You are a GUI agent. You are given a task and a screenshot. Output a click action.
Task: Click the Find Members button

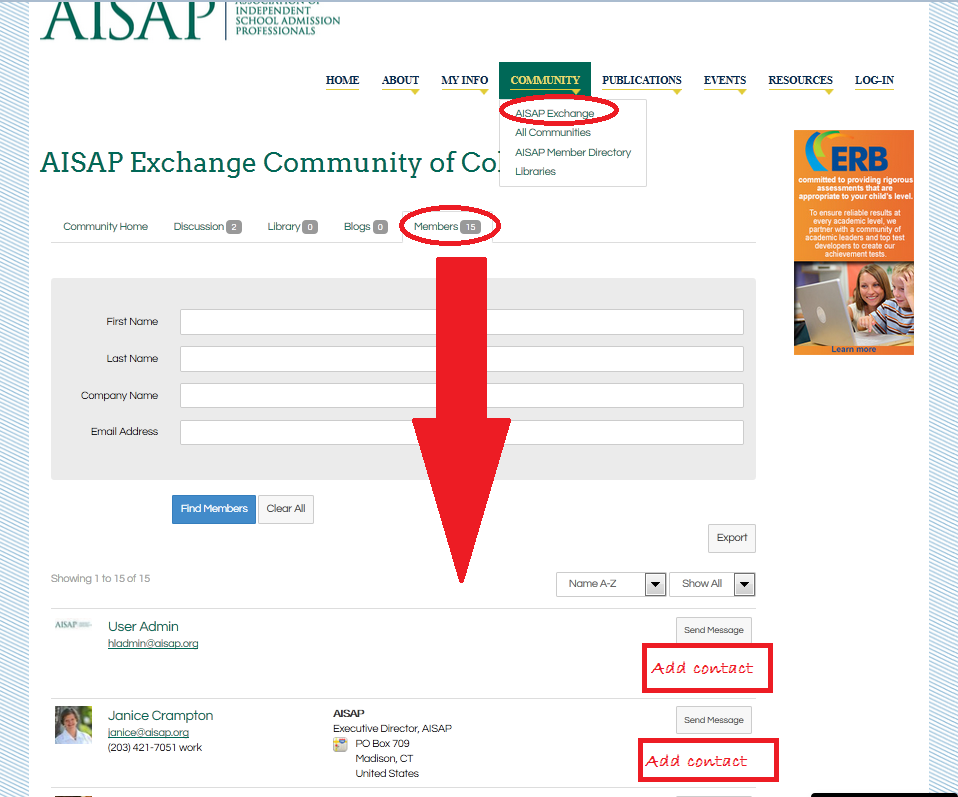coord(213,509)
